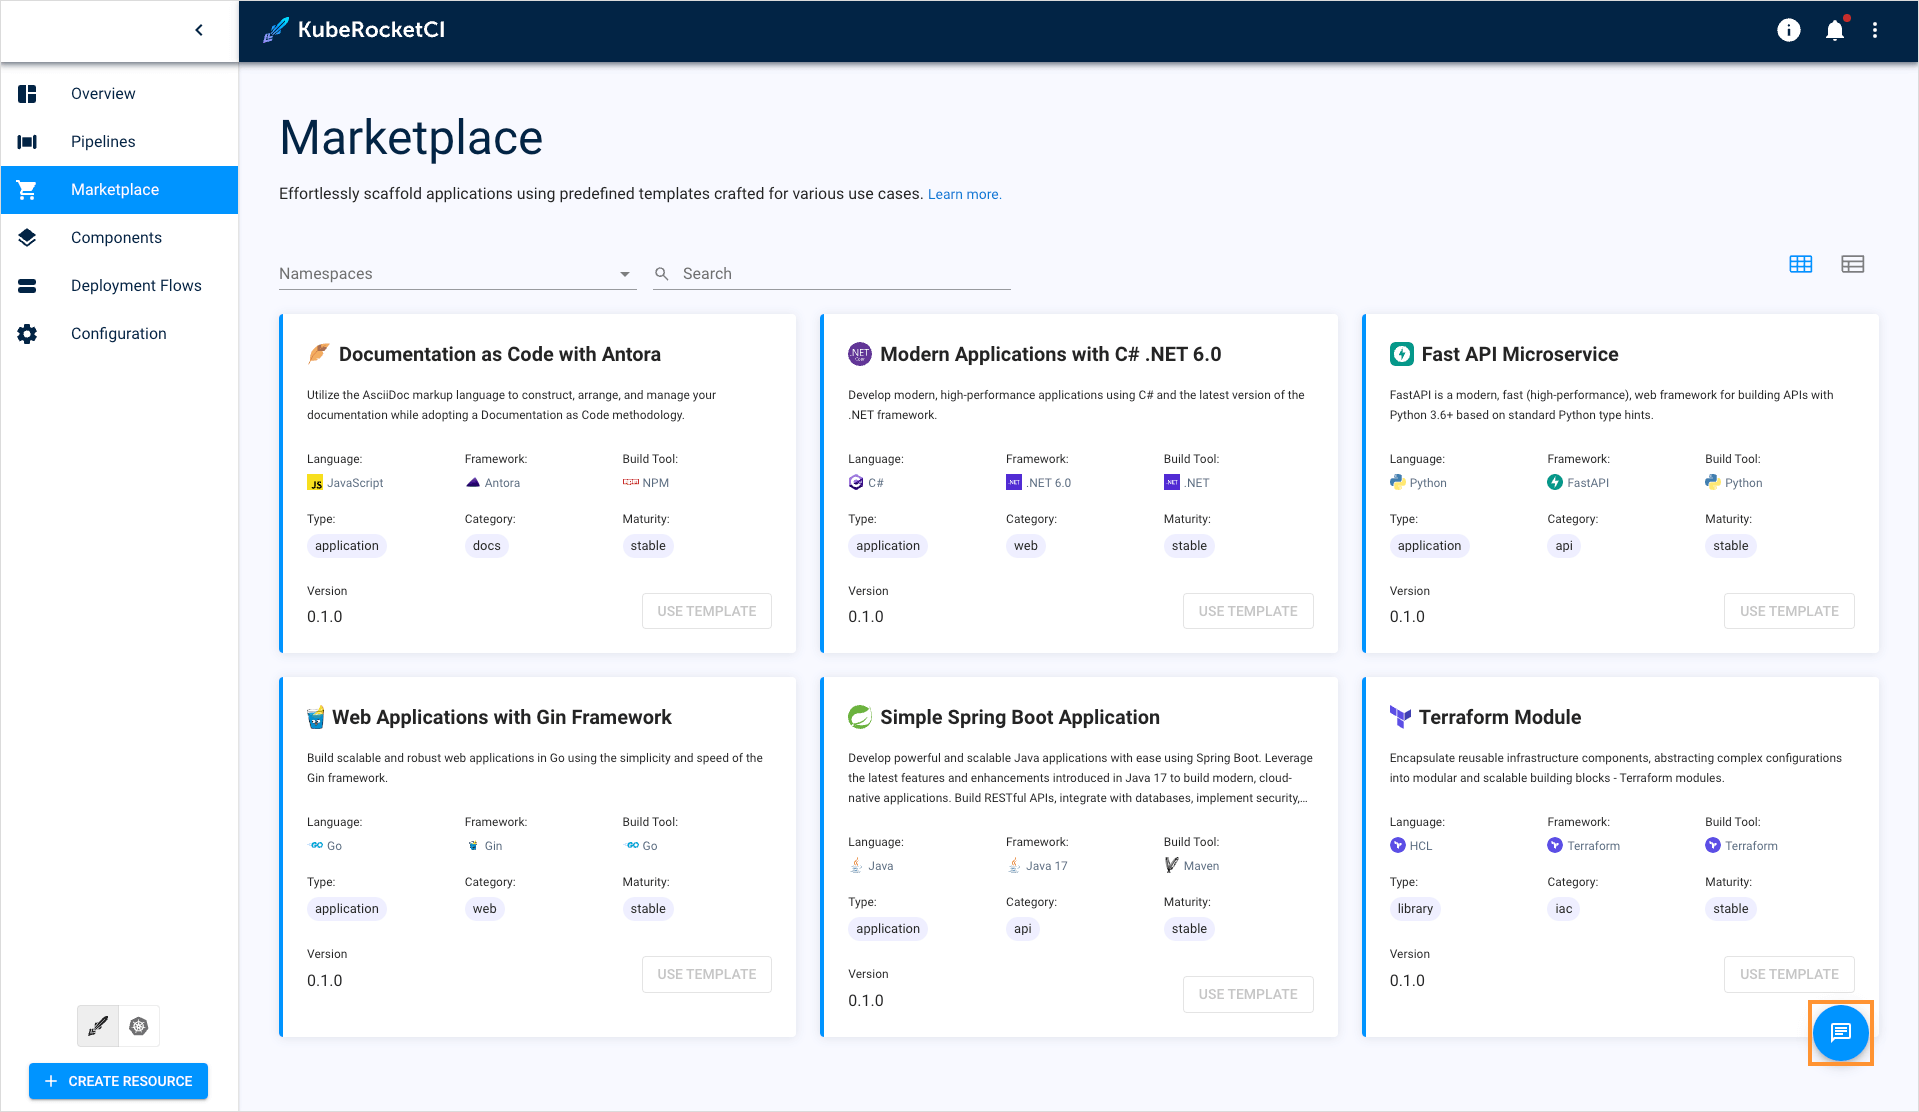Viewport: 1919px width, 1112px height.
Task: Switch to grid card view
Action: click(x=1800, y=264)
